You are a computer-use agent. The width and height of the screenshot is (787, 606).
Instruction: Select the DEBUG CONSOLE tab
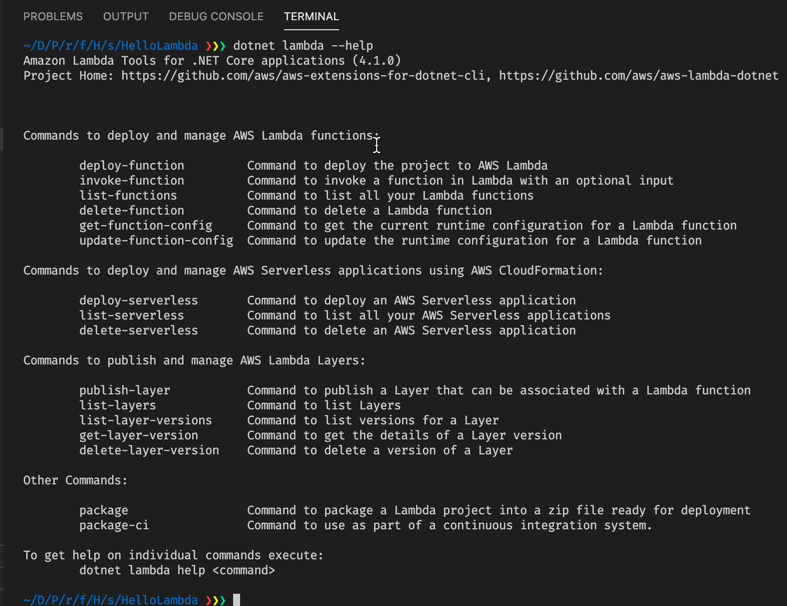pyautogui.click(x=216, y=17)
